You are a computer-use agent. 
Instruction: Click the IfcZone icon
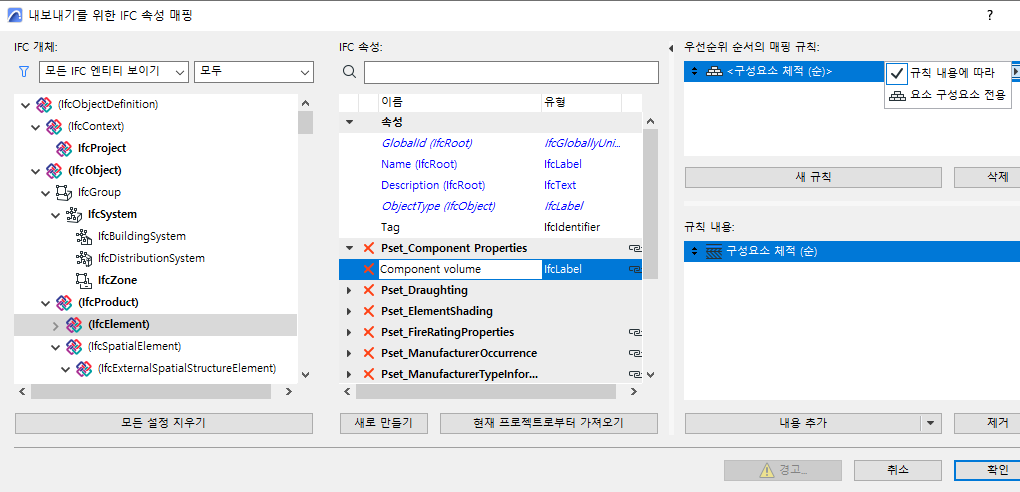(84, 280)
